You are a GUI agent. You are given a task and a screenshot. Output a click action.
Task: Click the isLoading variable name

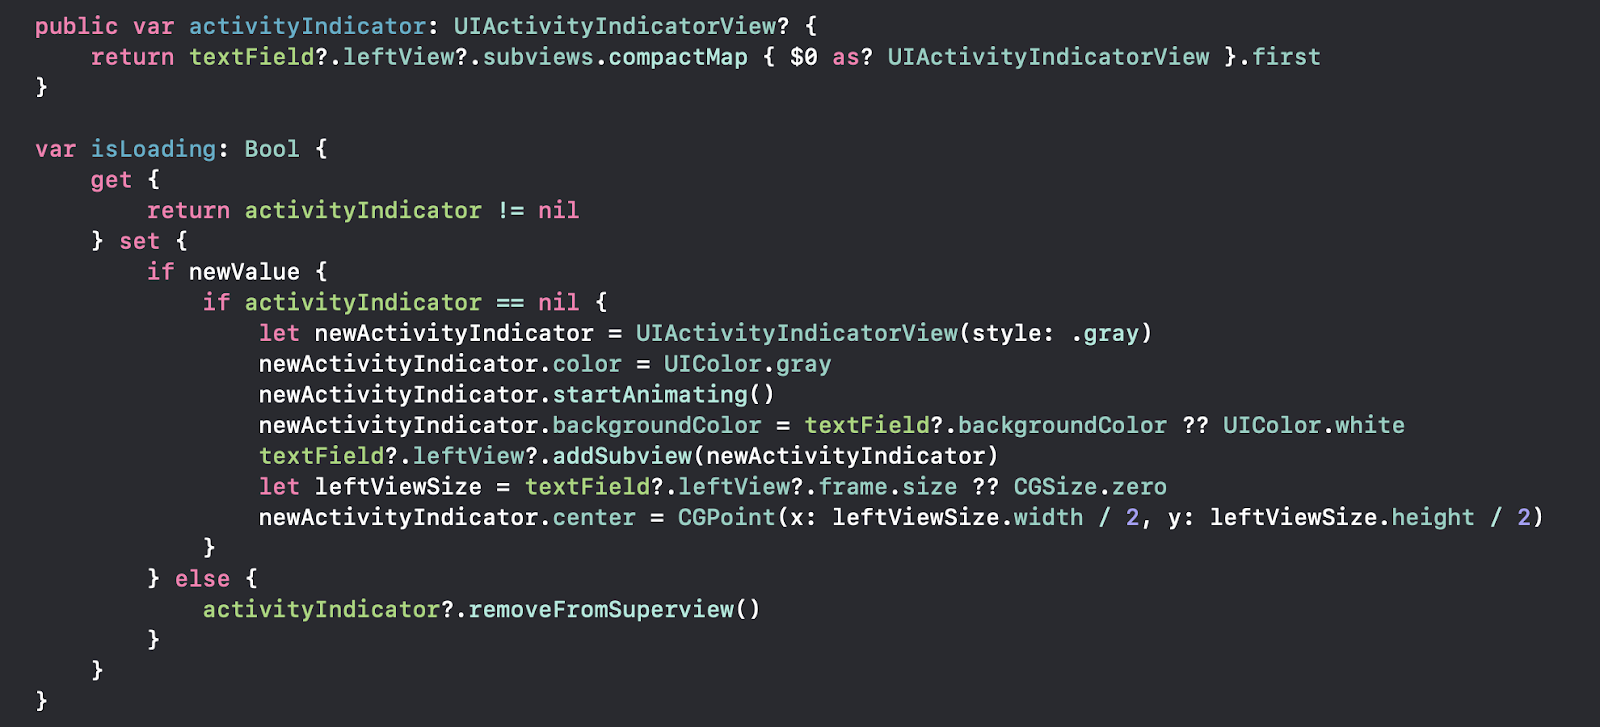point(153,149)
